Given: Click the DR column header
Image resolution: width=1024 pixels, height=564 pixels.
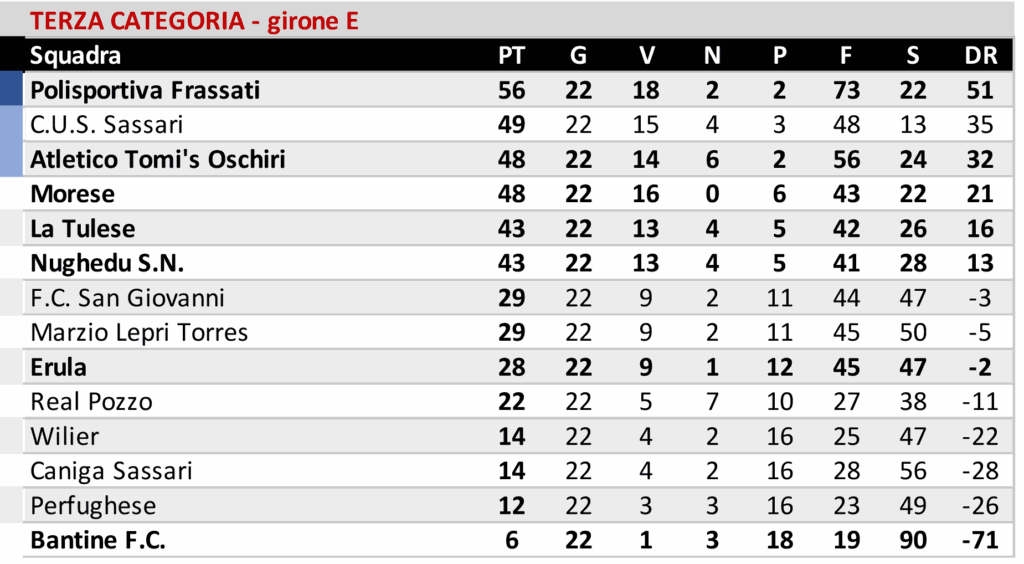Looking at the screenshot, I should 980,56.
